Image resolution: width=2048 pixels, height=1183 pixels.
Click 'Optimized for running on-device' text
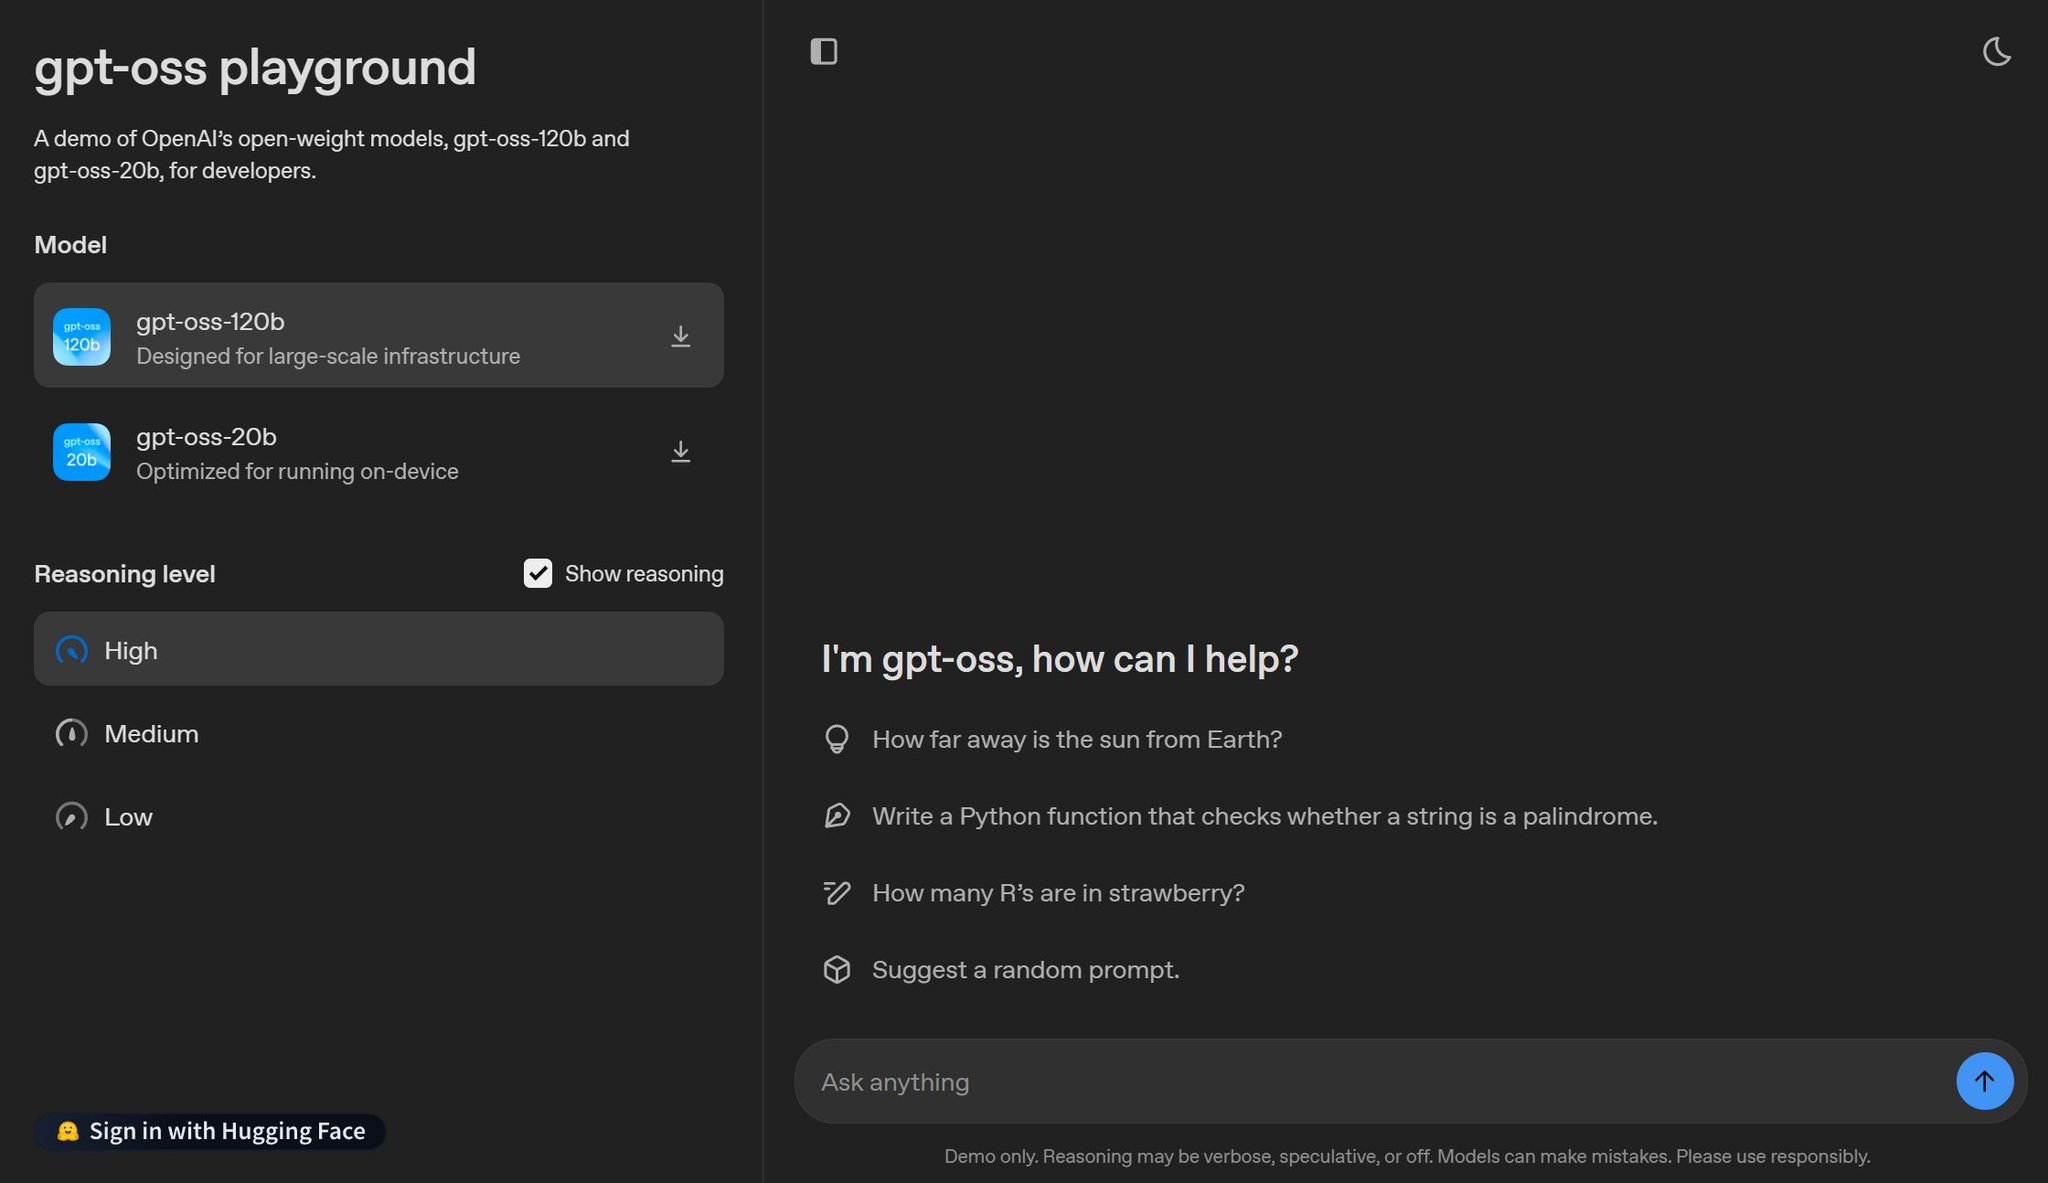pos(297,471)
